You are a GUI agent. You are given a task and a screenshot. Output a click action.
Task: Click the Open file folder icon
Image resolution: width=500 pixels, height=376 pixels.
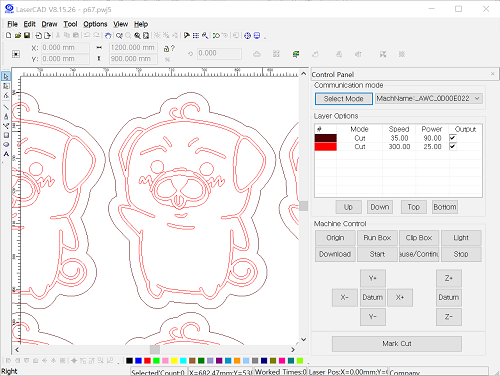(x=18, y=35)
